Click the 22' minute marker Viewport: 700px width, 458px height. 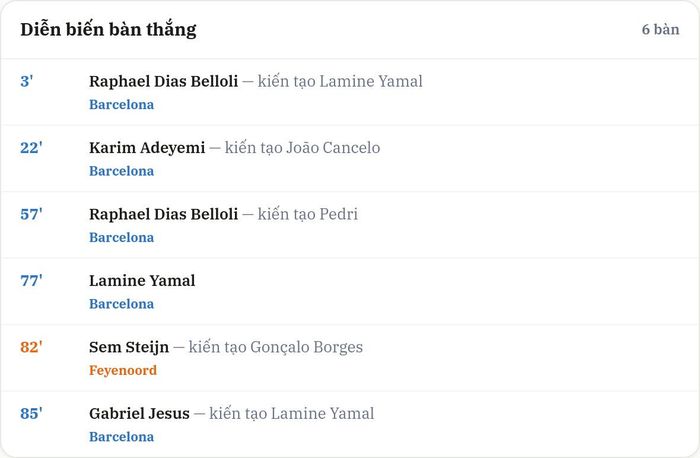click(31, 148)
